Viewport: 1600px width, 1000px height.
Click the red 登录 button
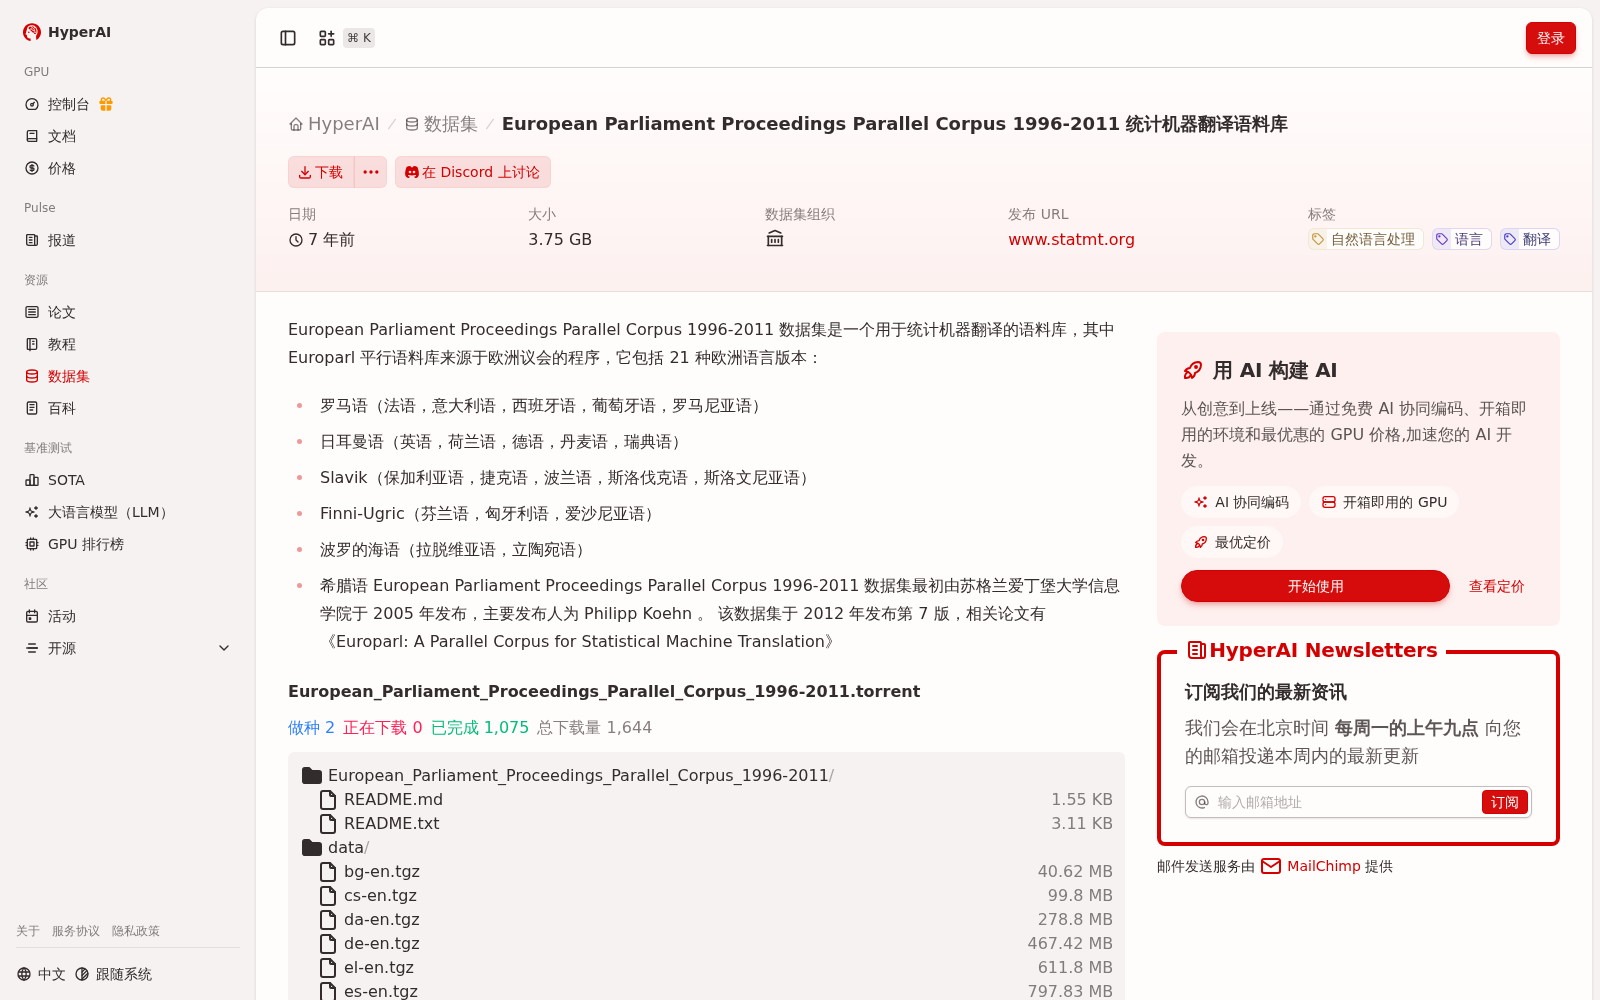1551,38
